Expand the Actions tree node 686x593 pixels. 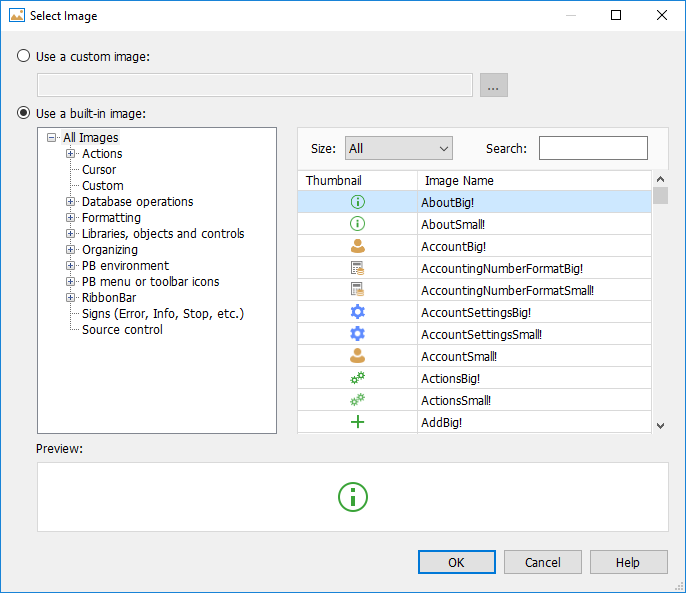pyautogui.click(x=71, y=154)
